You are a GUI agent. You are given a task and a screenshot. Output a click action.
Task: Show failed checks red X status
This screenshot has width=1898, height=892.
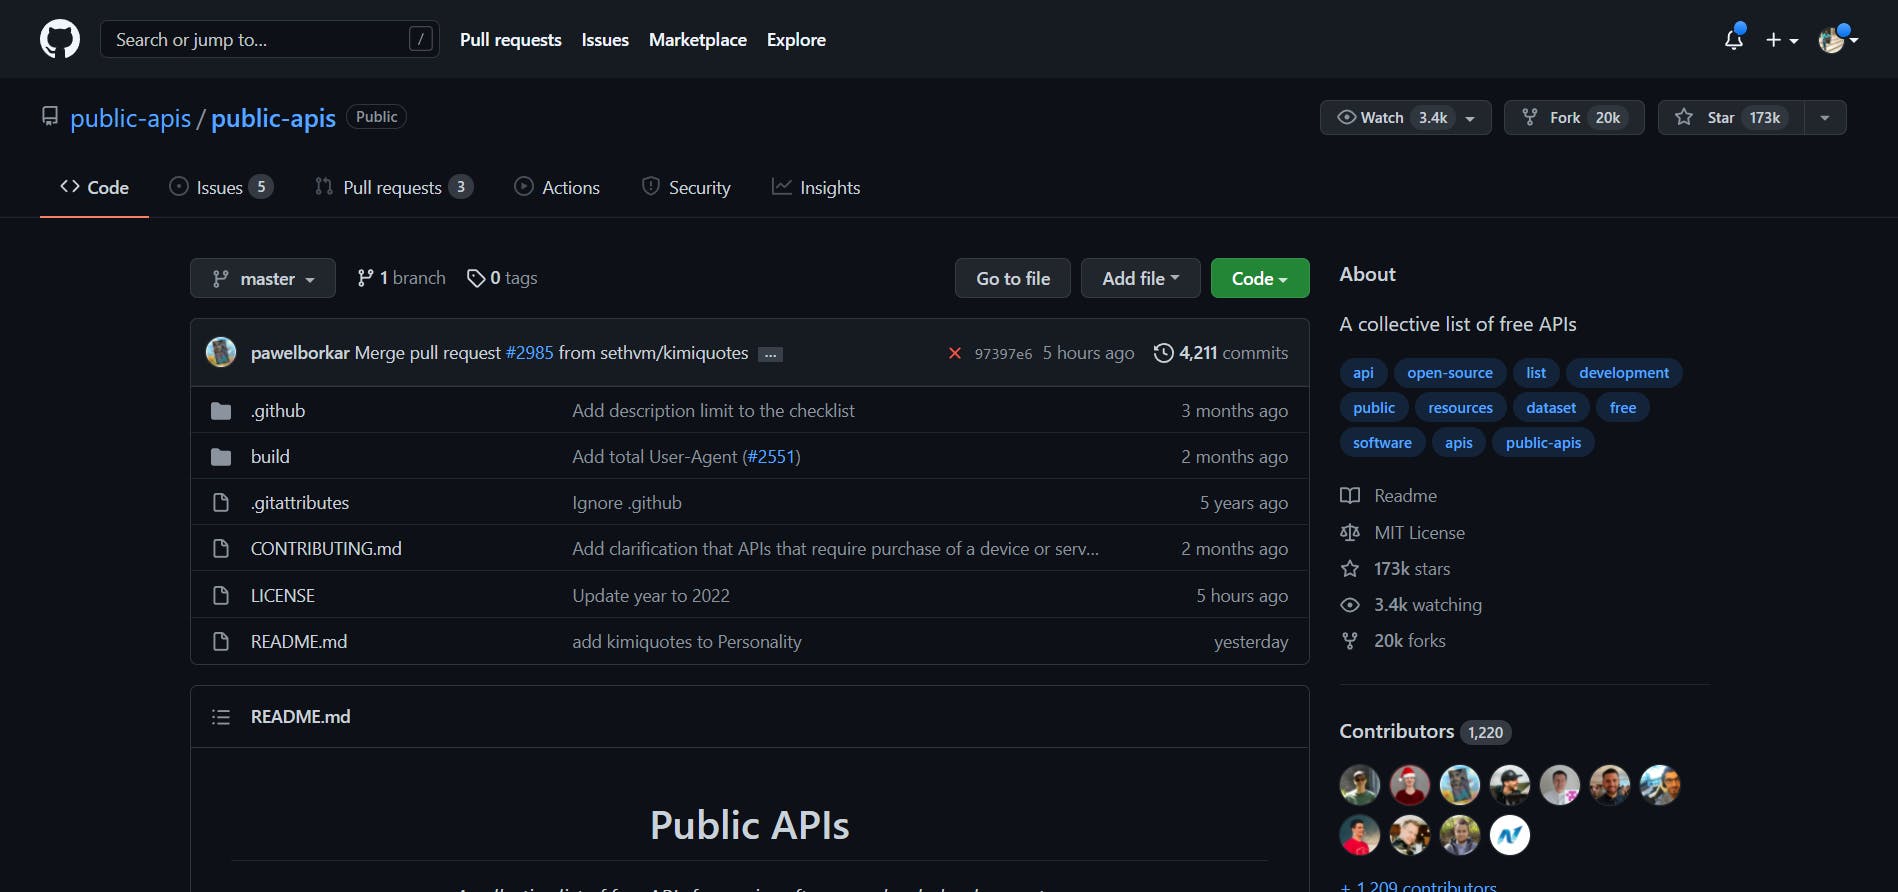coord(955,353)
